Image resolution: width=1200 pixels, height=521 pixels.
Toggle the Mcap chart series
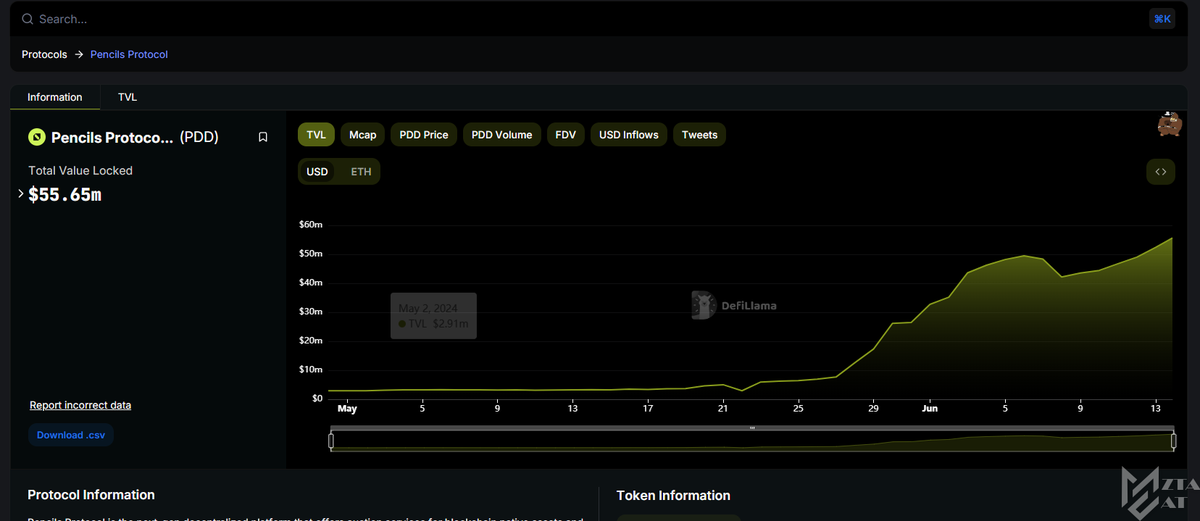363,135
